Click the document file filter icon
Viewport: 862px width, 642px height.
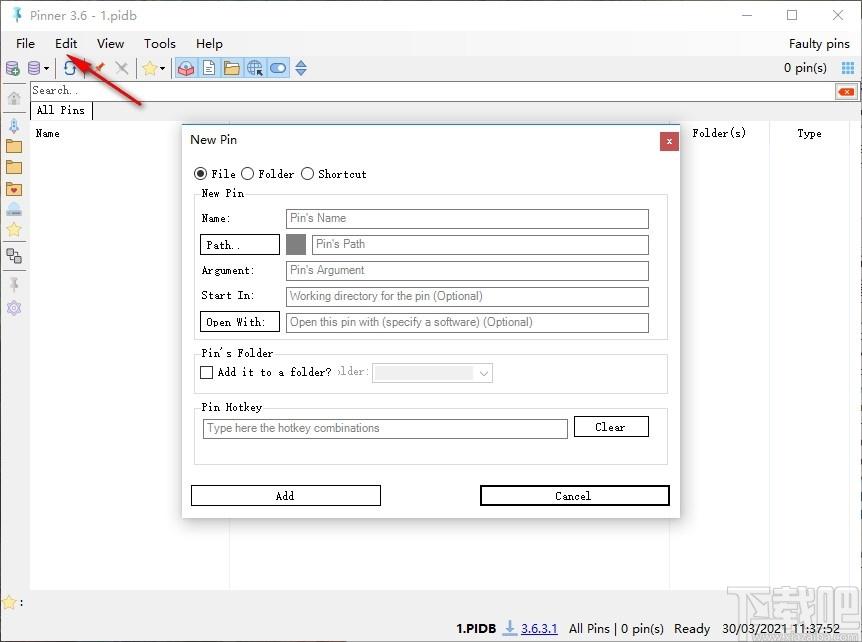click(x=209, y=68)
